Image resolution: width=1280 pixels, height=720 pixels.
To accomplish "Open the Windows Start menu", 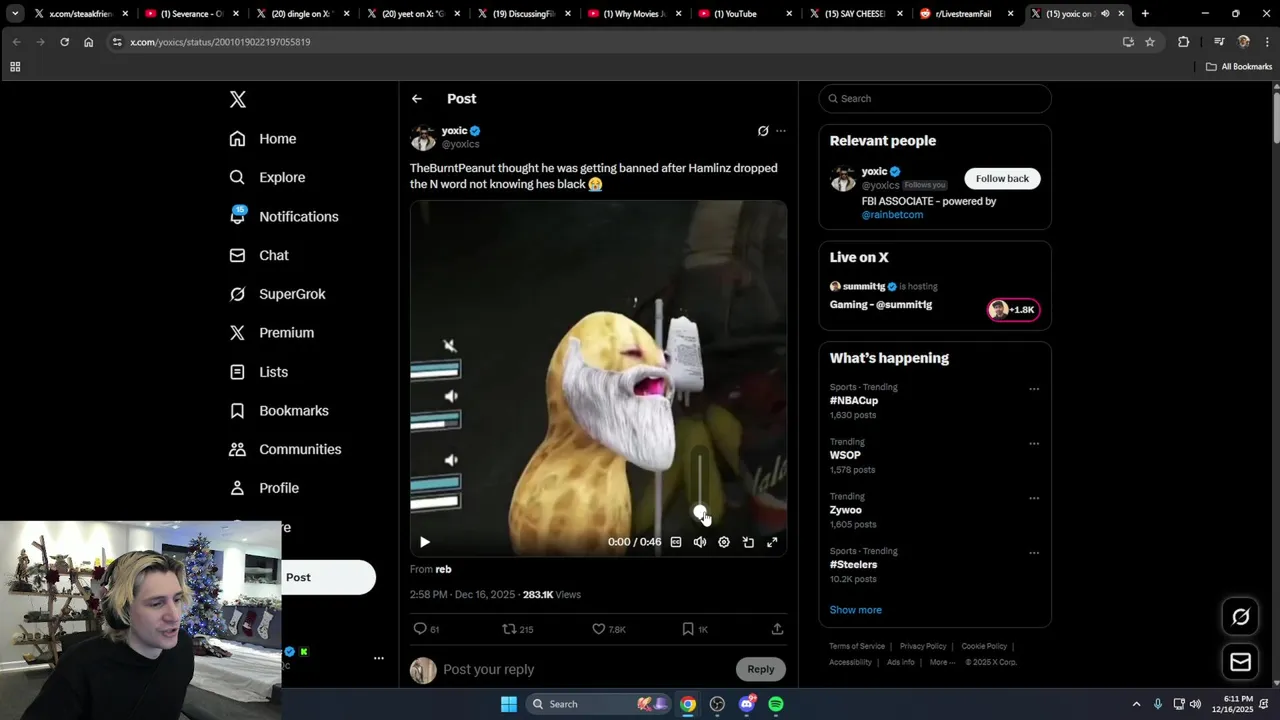I will tap(509, 704).
